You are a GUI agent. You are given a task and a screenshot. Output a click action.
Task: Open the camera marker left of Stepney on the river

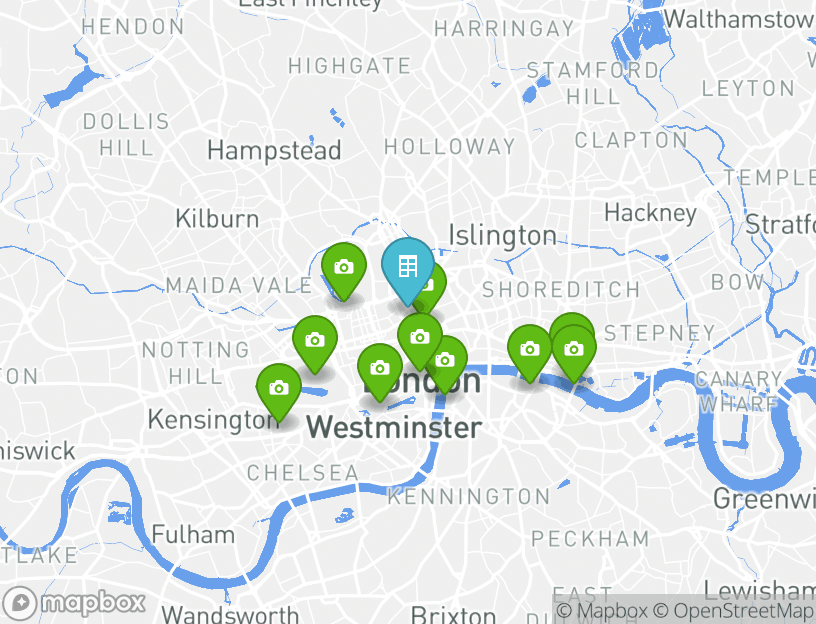coord(530,349)
